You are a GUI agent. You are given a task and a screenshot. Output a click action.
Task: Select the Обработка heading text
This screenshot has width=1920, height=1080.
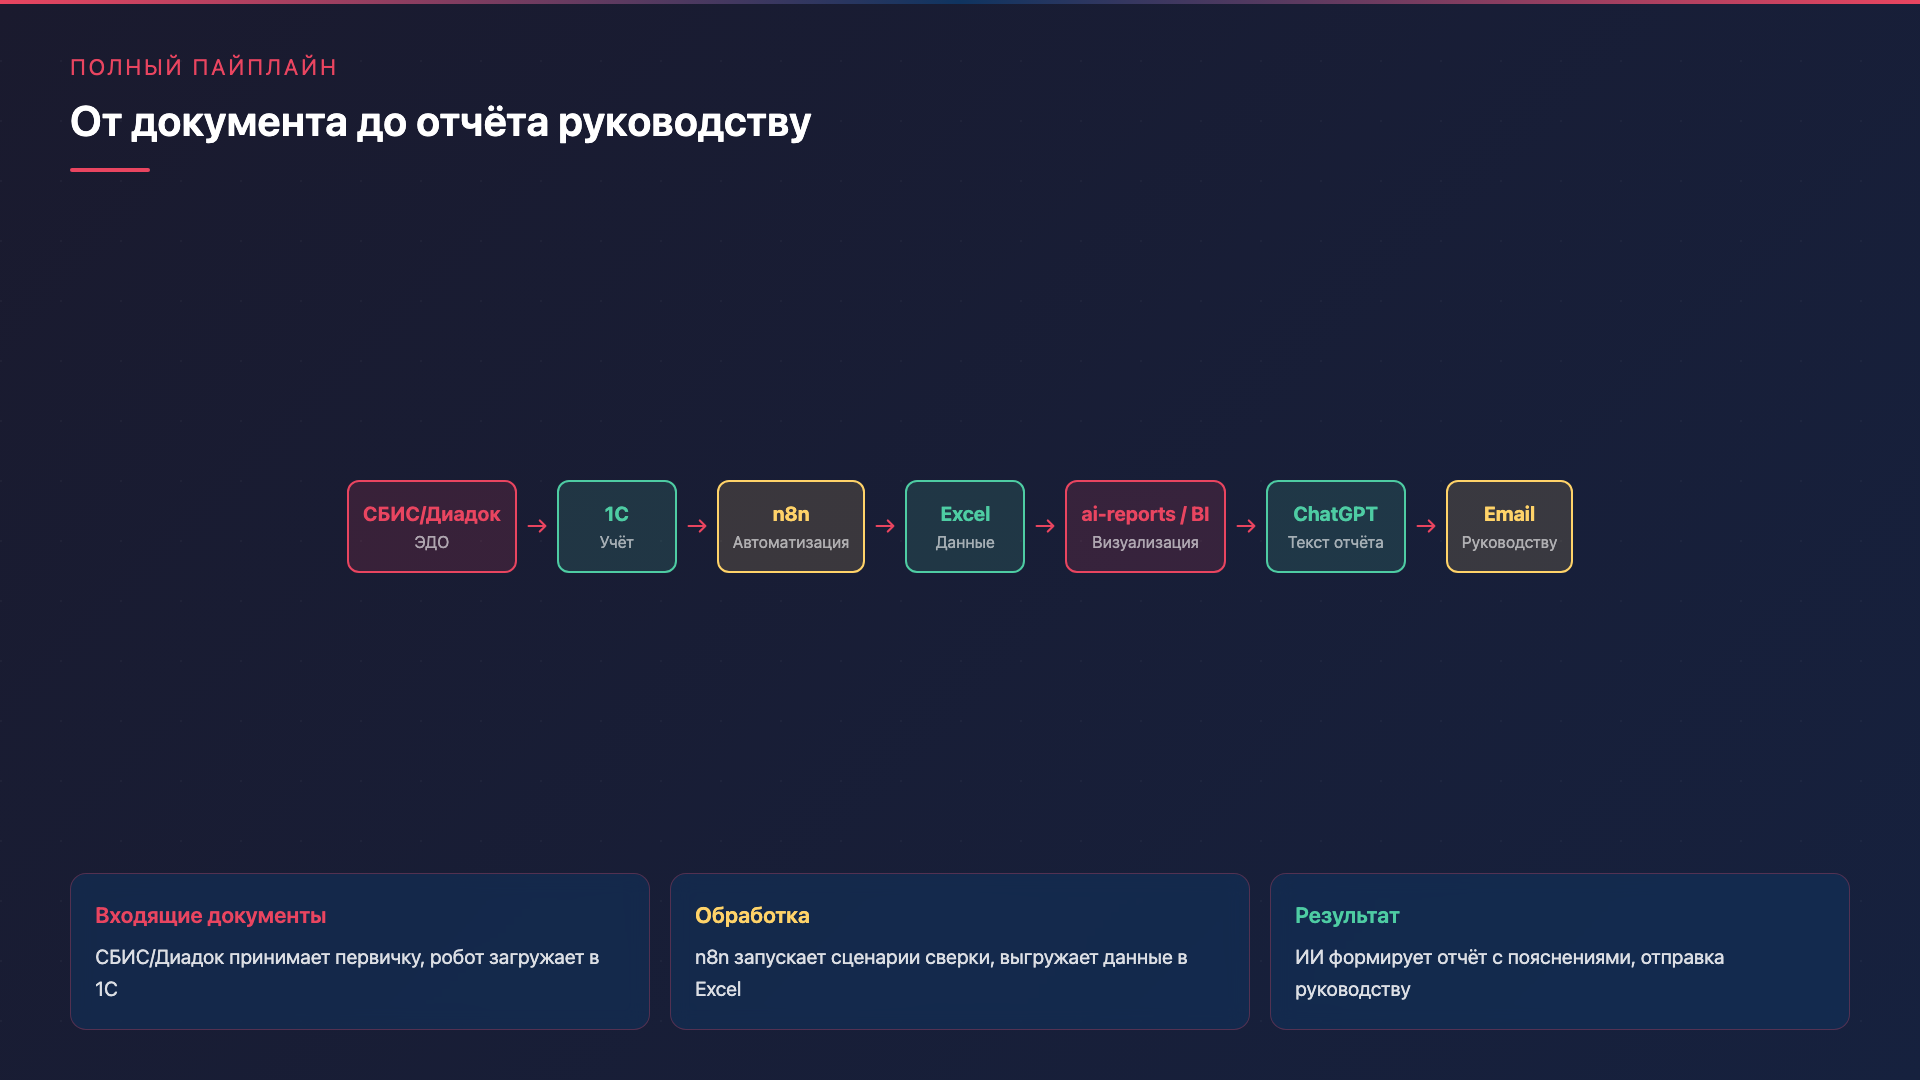pos(752,915)
